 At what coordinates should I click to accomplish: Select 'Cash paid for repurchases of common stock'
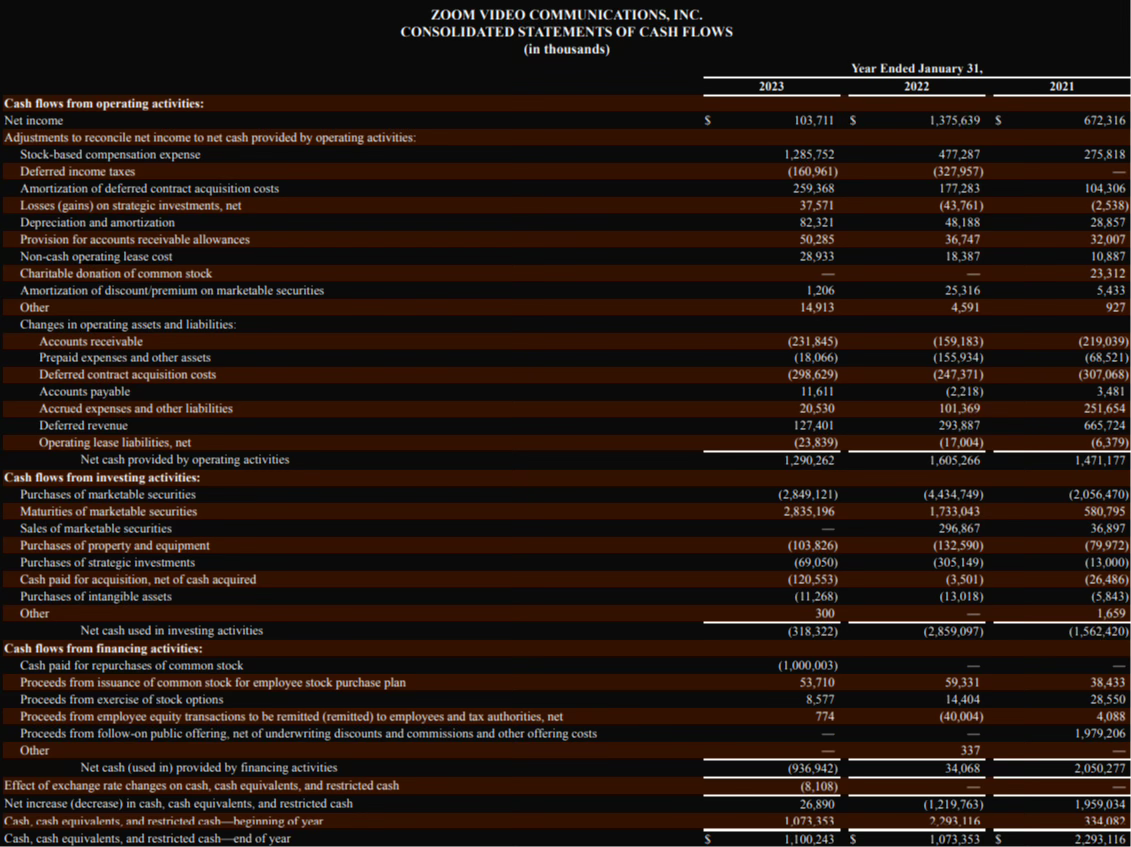click(x=132, y=665)
